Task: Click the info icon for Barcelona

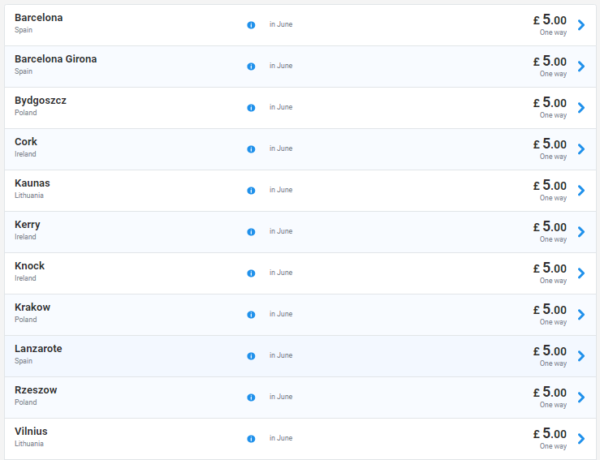Action: coord(251,24)
